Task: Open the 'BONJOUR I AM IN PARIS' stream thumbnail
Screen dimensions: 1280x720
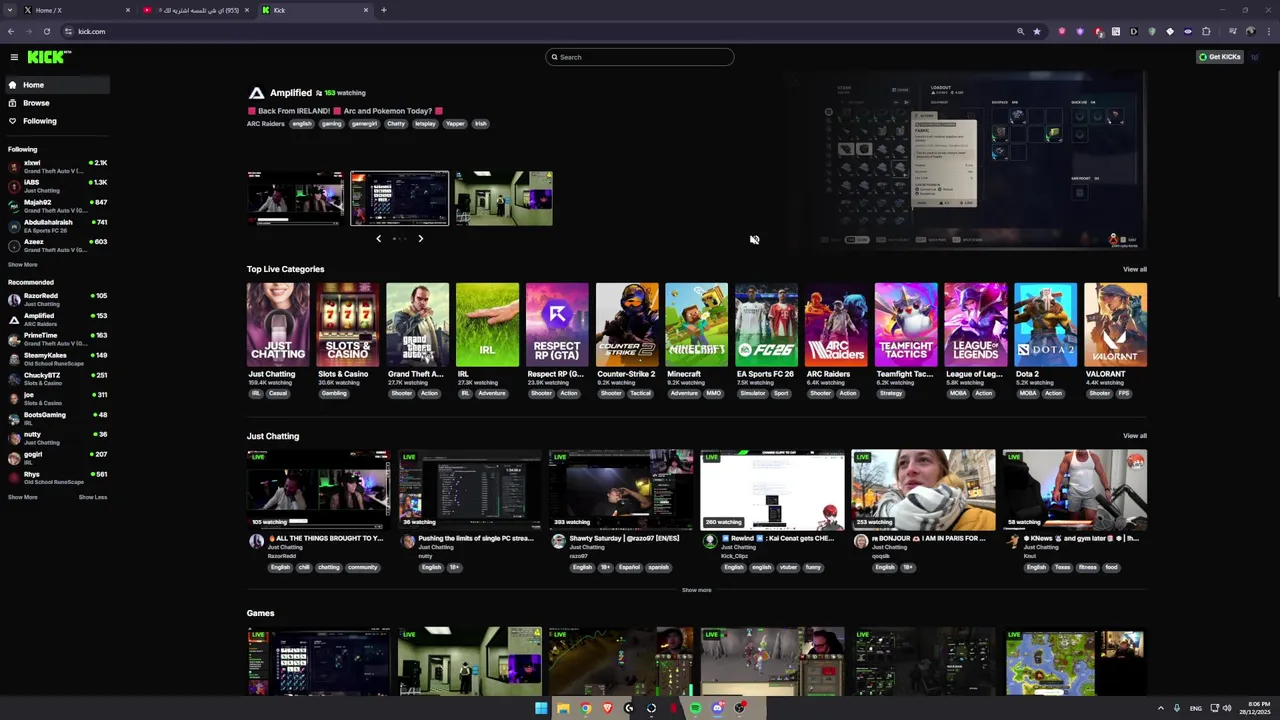Action: (923, 489)
